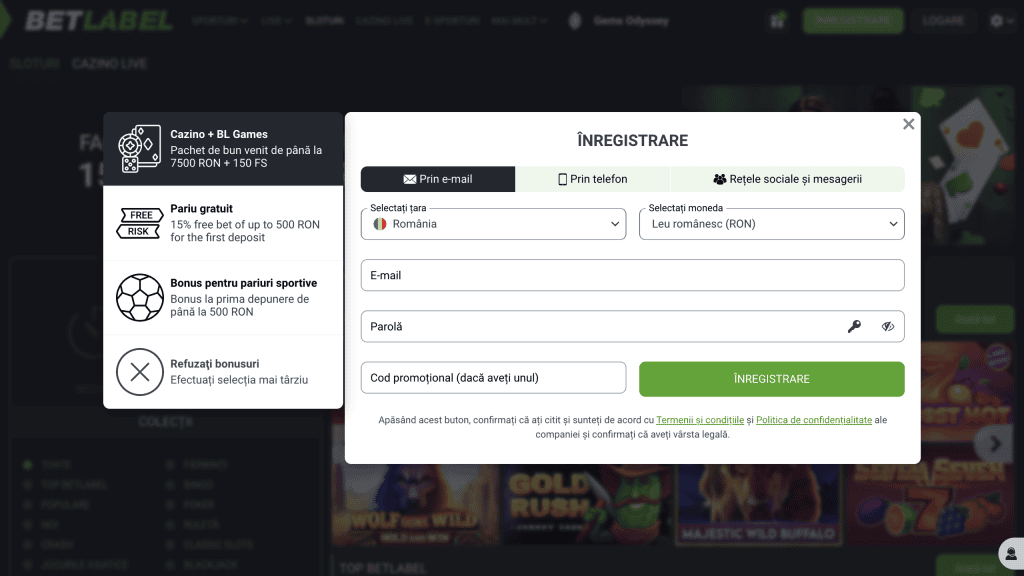Choose the Refuzați bonusuri option
Viewport: 1024px width, 576px height.
coord(223,372)
